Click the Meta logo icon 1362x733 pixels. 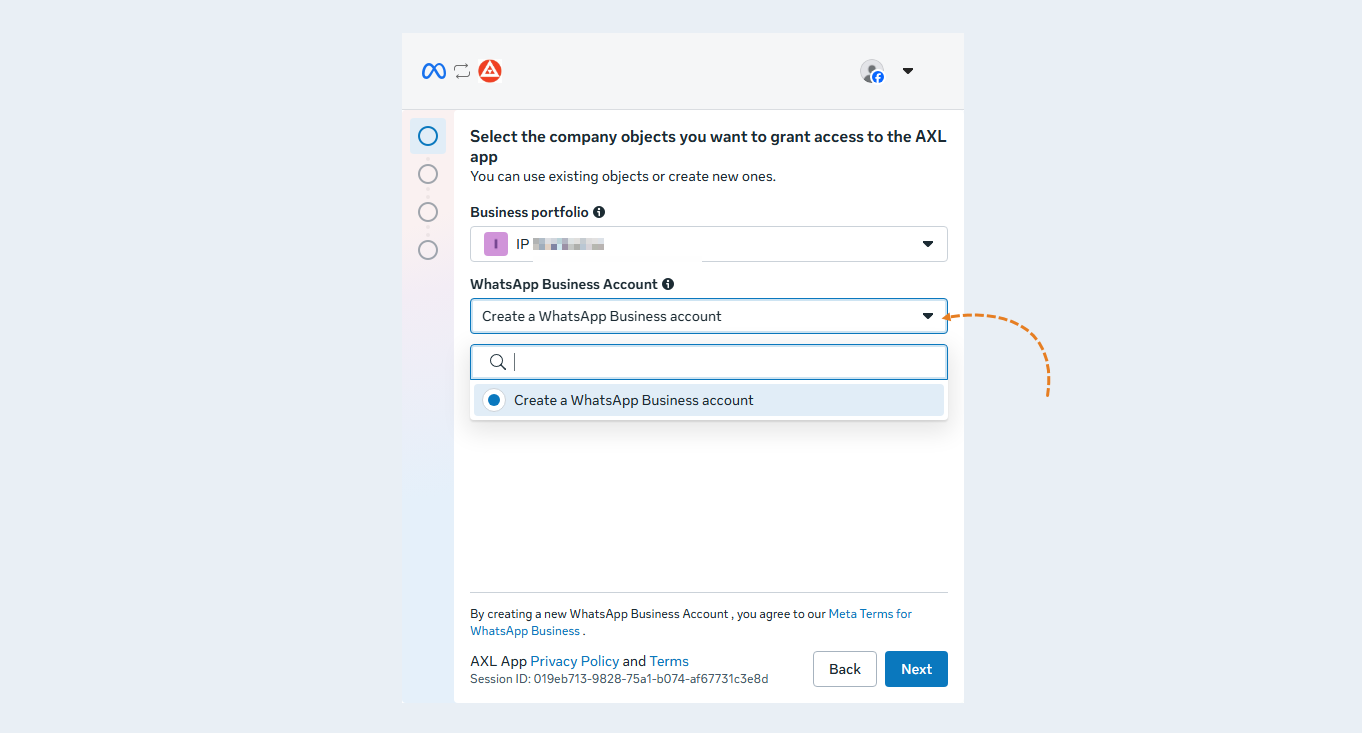pyautogui.click(x=433, y=71)
